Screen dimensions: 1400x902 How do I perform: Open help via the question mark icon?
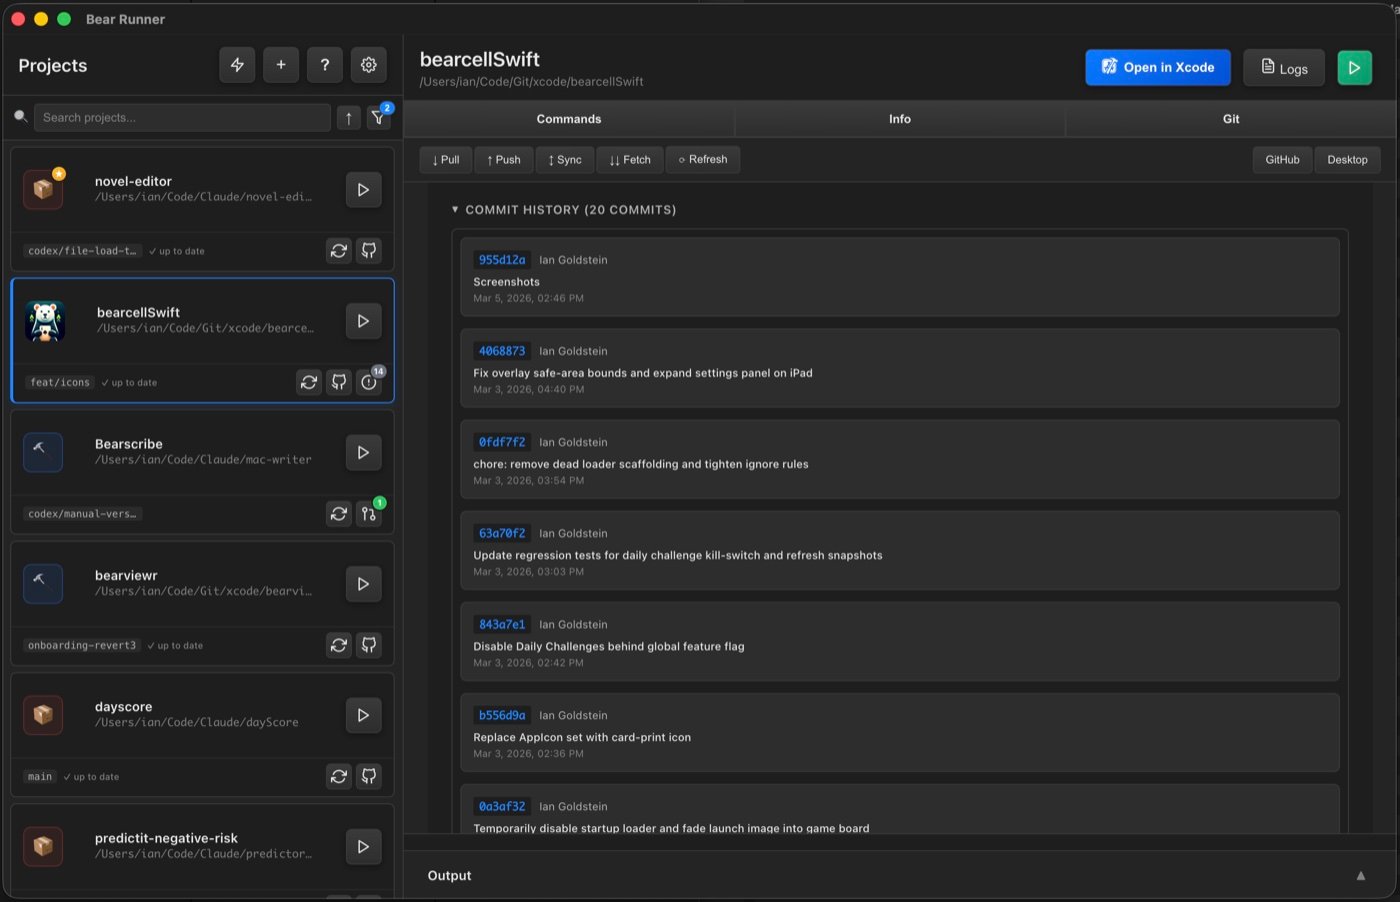(325, 65)
